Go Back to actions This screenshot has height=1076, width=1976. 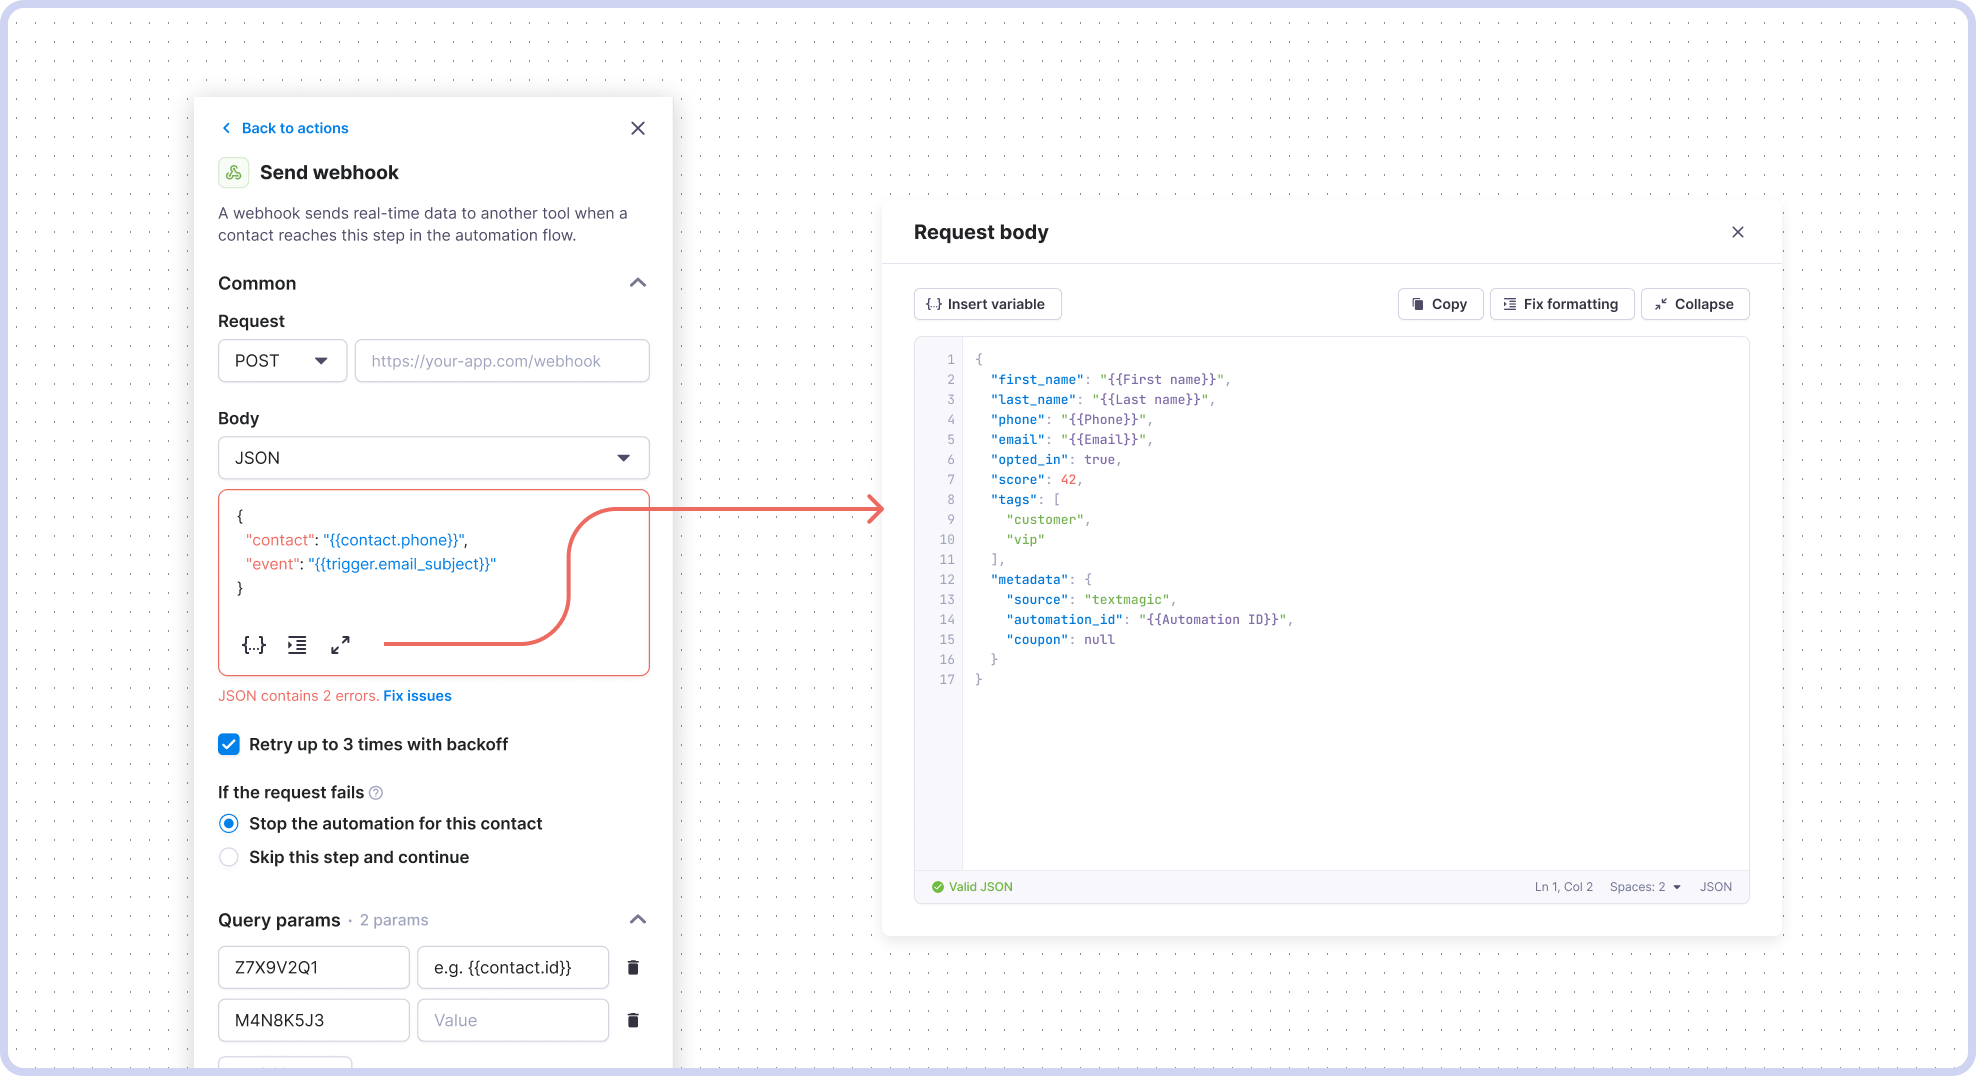click(x=285, y=128)
